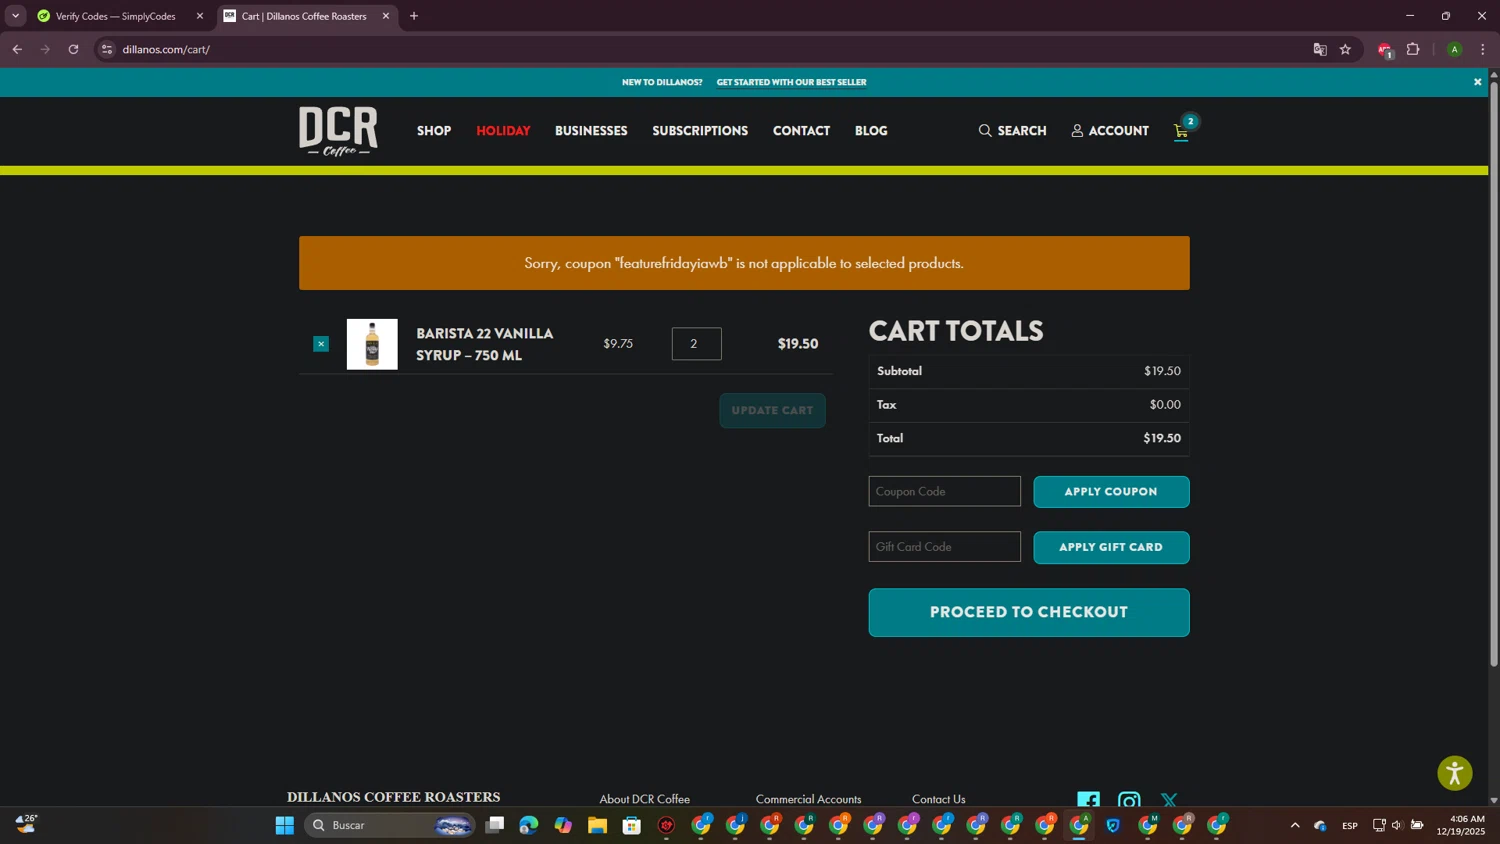Close the Verify Codes SimplyCodes tab
Viewport: 1500px width, 844px height.
[x=199, y=16]
